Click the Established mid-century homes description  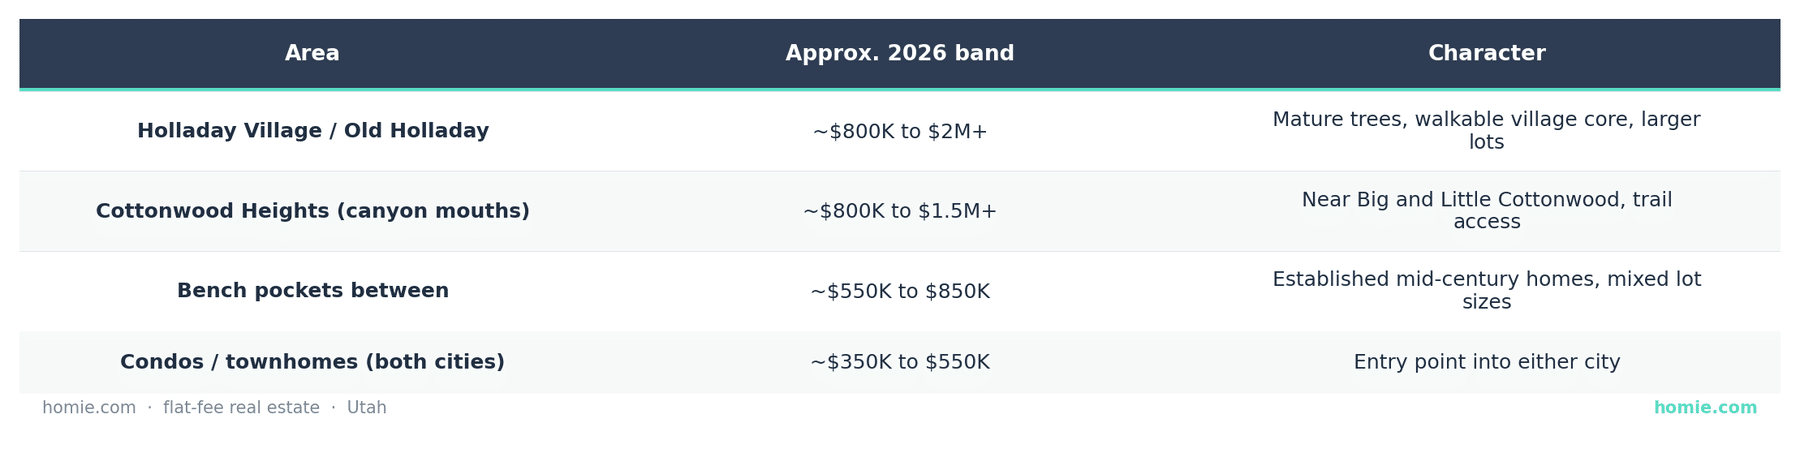click(x=1486, y=291)
